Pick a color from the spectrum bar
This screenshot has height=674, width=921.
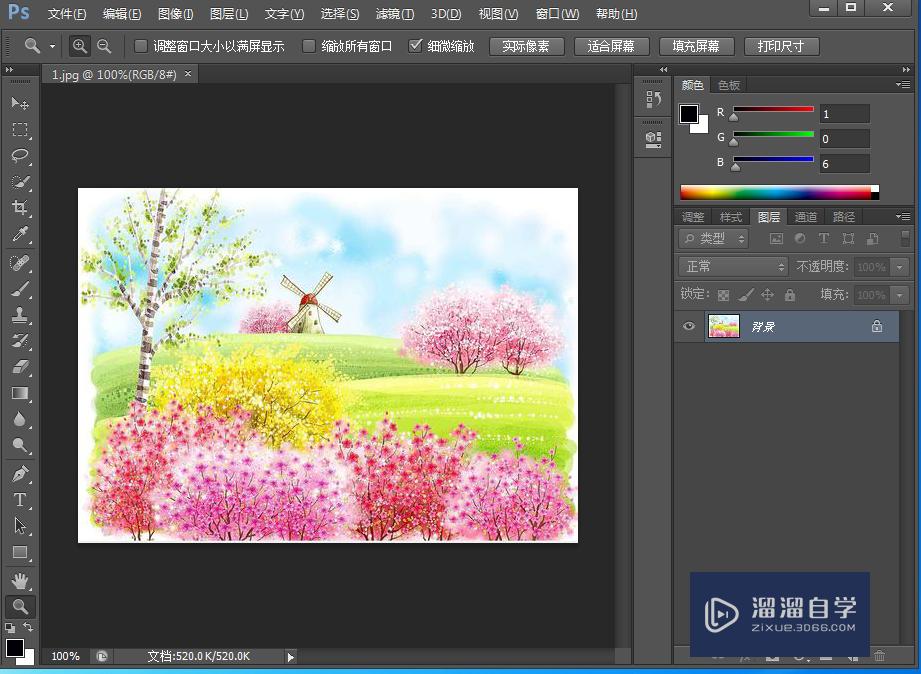[775, 193]
